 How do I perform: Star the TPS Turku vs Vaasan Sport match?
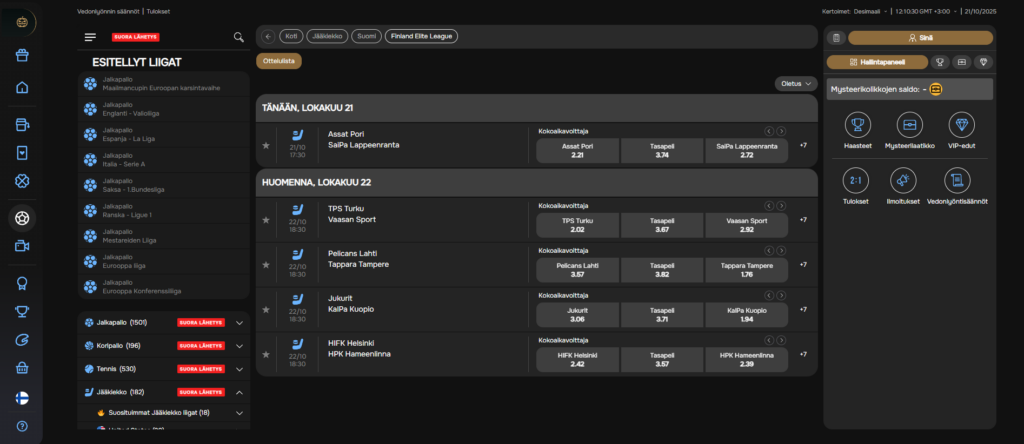pos(266,217)
